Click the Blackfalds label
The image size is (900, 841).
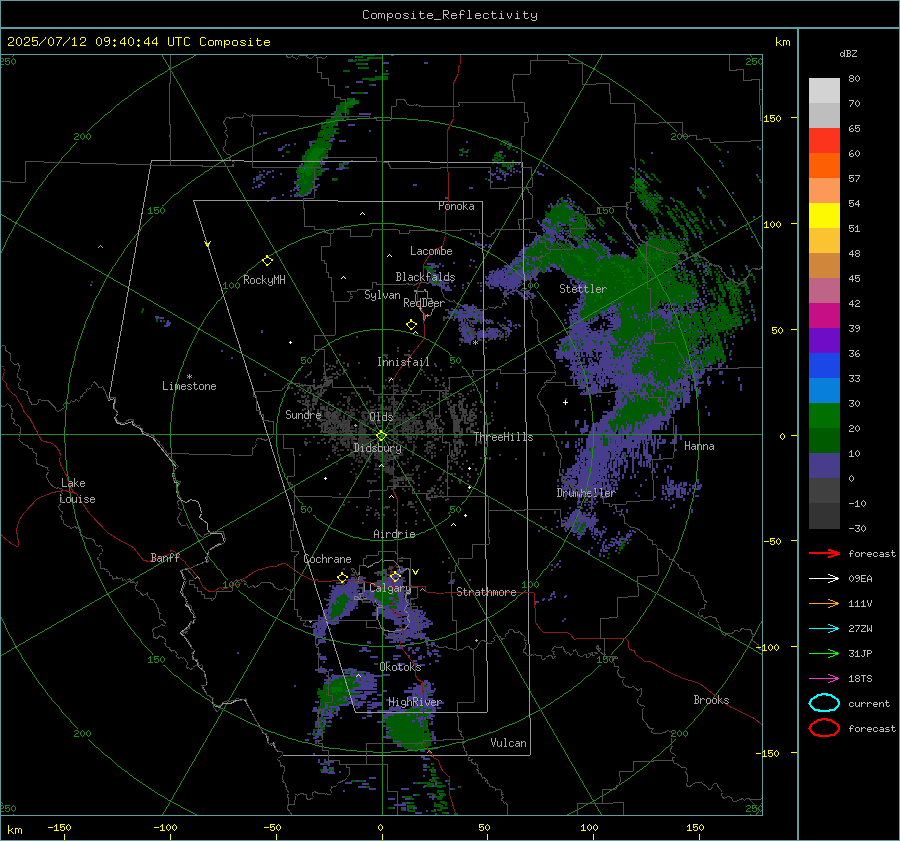tap(425, 277)
